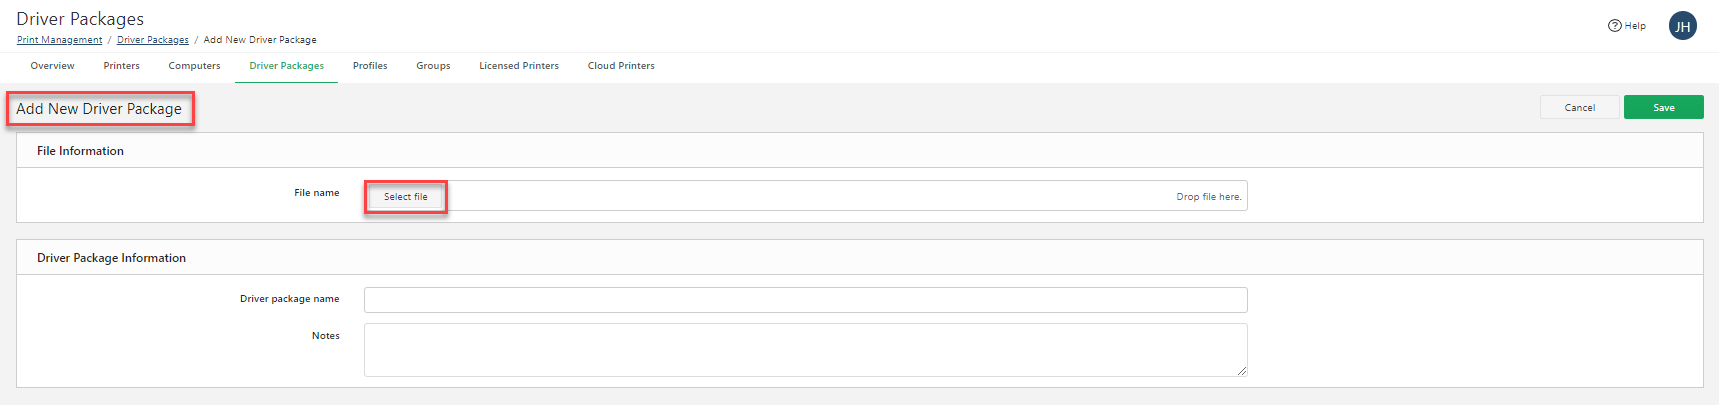Cancel adding the driver package
This screenshot has height=405, width=1719.
[1579, 107]
